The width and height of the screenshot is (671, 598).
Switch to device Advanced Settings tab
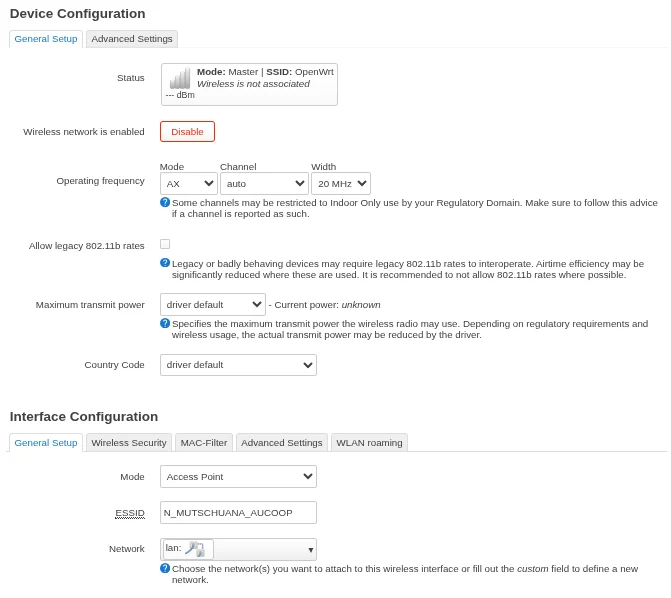132,39
